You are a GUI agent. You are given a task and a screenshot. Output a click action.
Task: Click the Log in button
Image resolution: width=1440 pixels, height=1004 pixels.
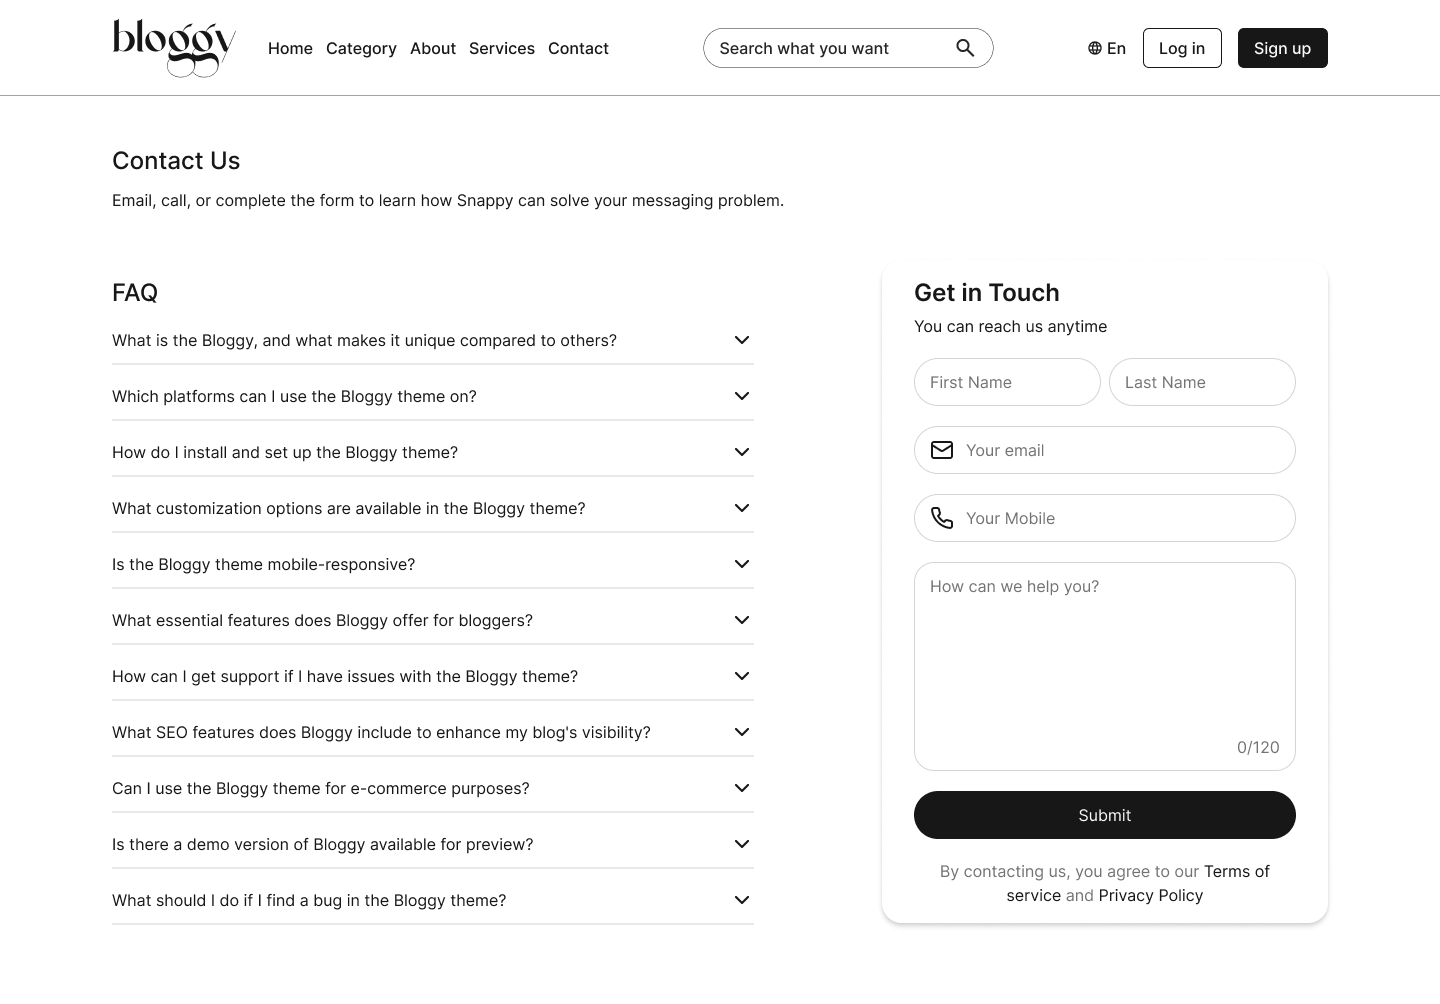pos(1181,47)
